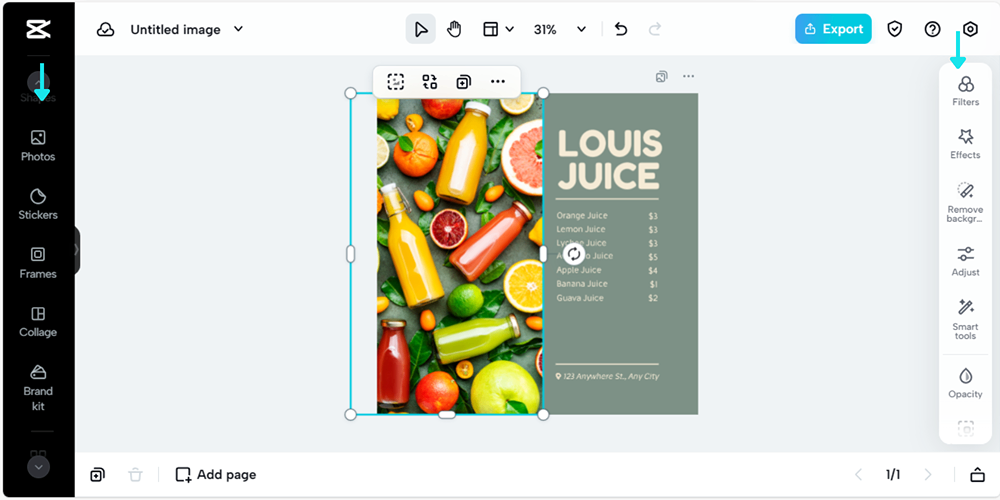The image size is (1000, 500).
Task: Undo the last action
Action: [621, 29]
